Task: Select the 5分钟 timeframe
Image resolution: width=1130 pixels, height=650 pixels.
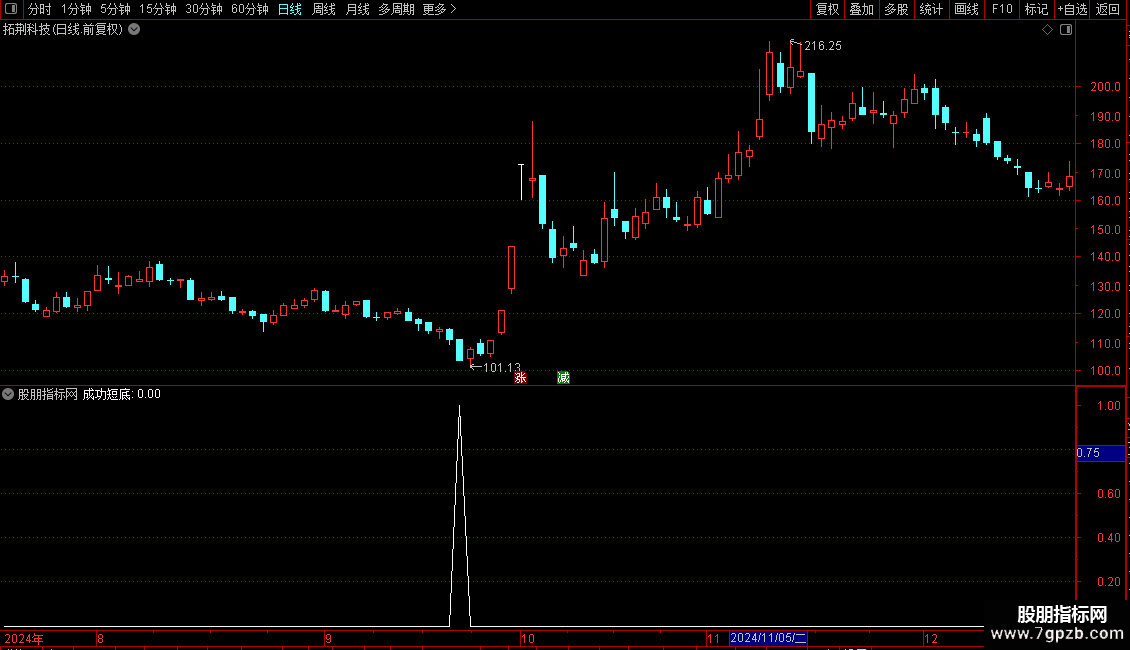Action: click(115, 9)
